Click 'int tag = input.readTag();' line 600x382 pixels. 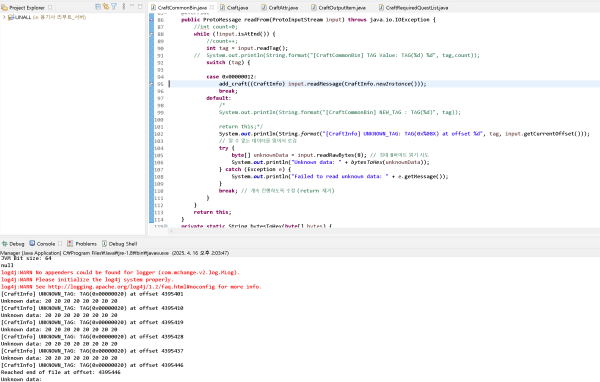(x=247, y=48)
